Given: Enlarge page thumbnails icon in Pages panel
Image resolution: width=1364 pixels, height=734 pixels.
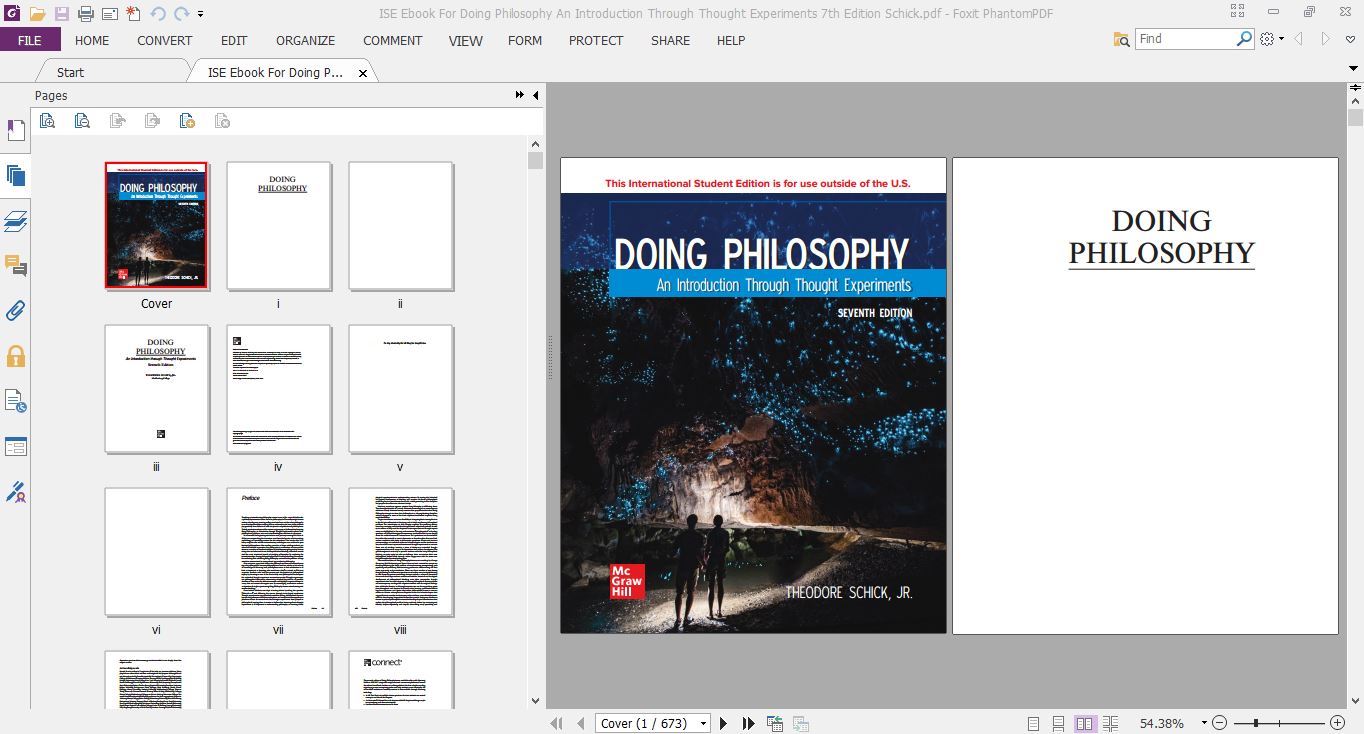Looking at the screenshot, I should [47, 121].
